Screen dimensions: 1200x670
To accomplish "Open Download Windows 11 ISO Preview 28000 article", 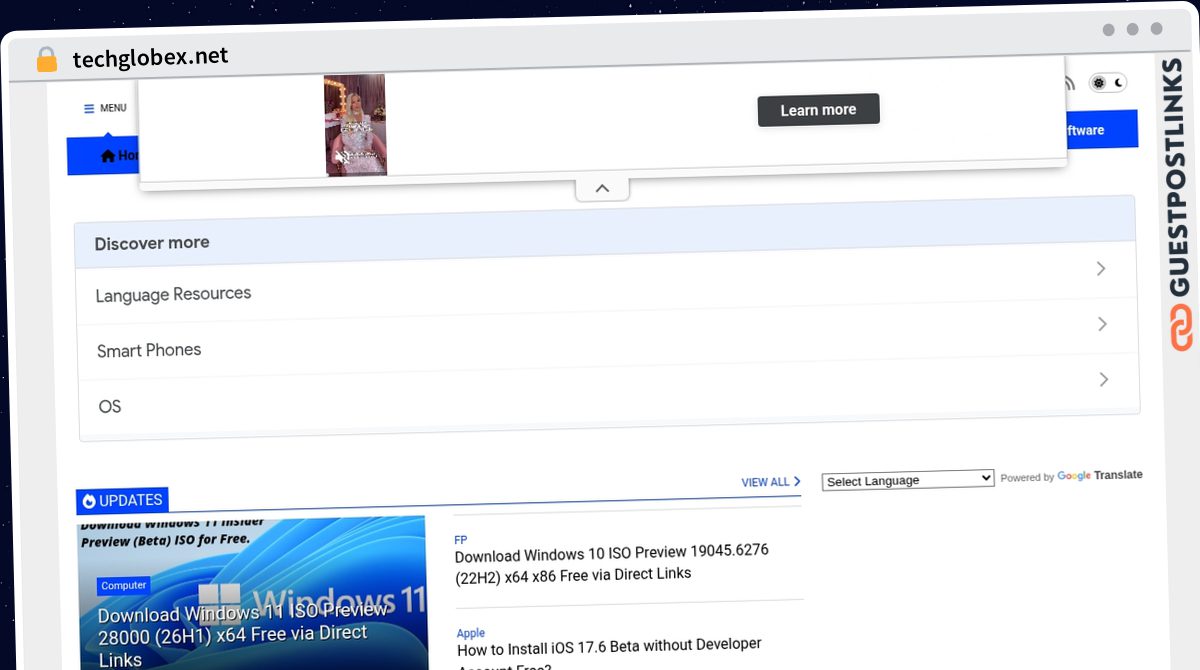I will point(243,634).
